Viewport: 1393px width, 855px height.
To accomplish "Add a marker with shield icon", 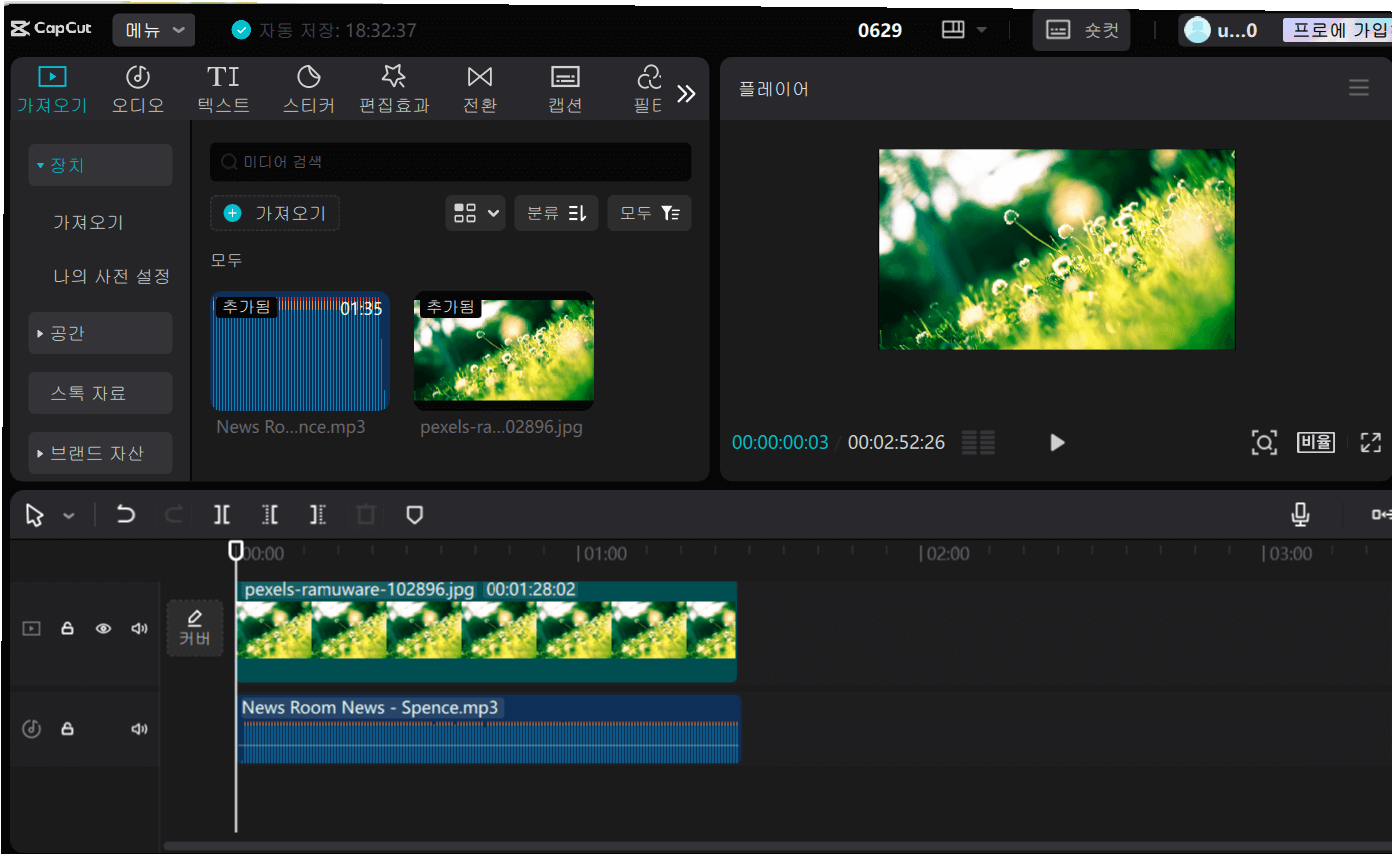I will click(414, 515).
